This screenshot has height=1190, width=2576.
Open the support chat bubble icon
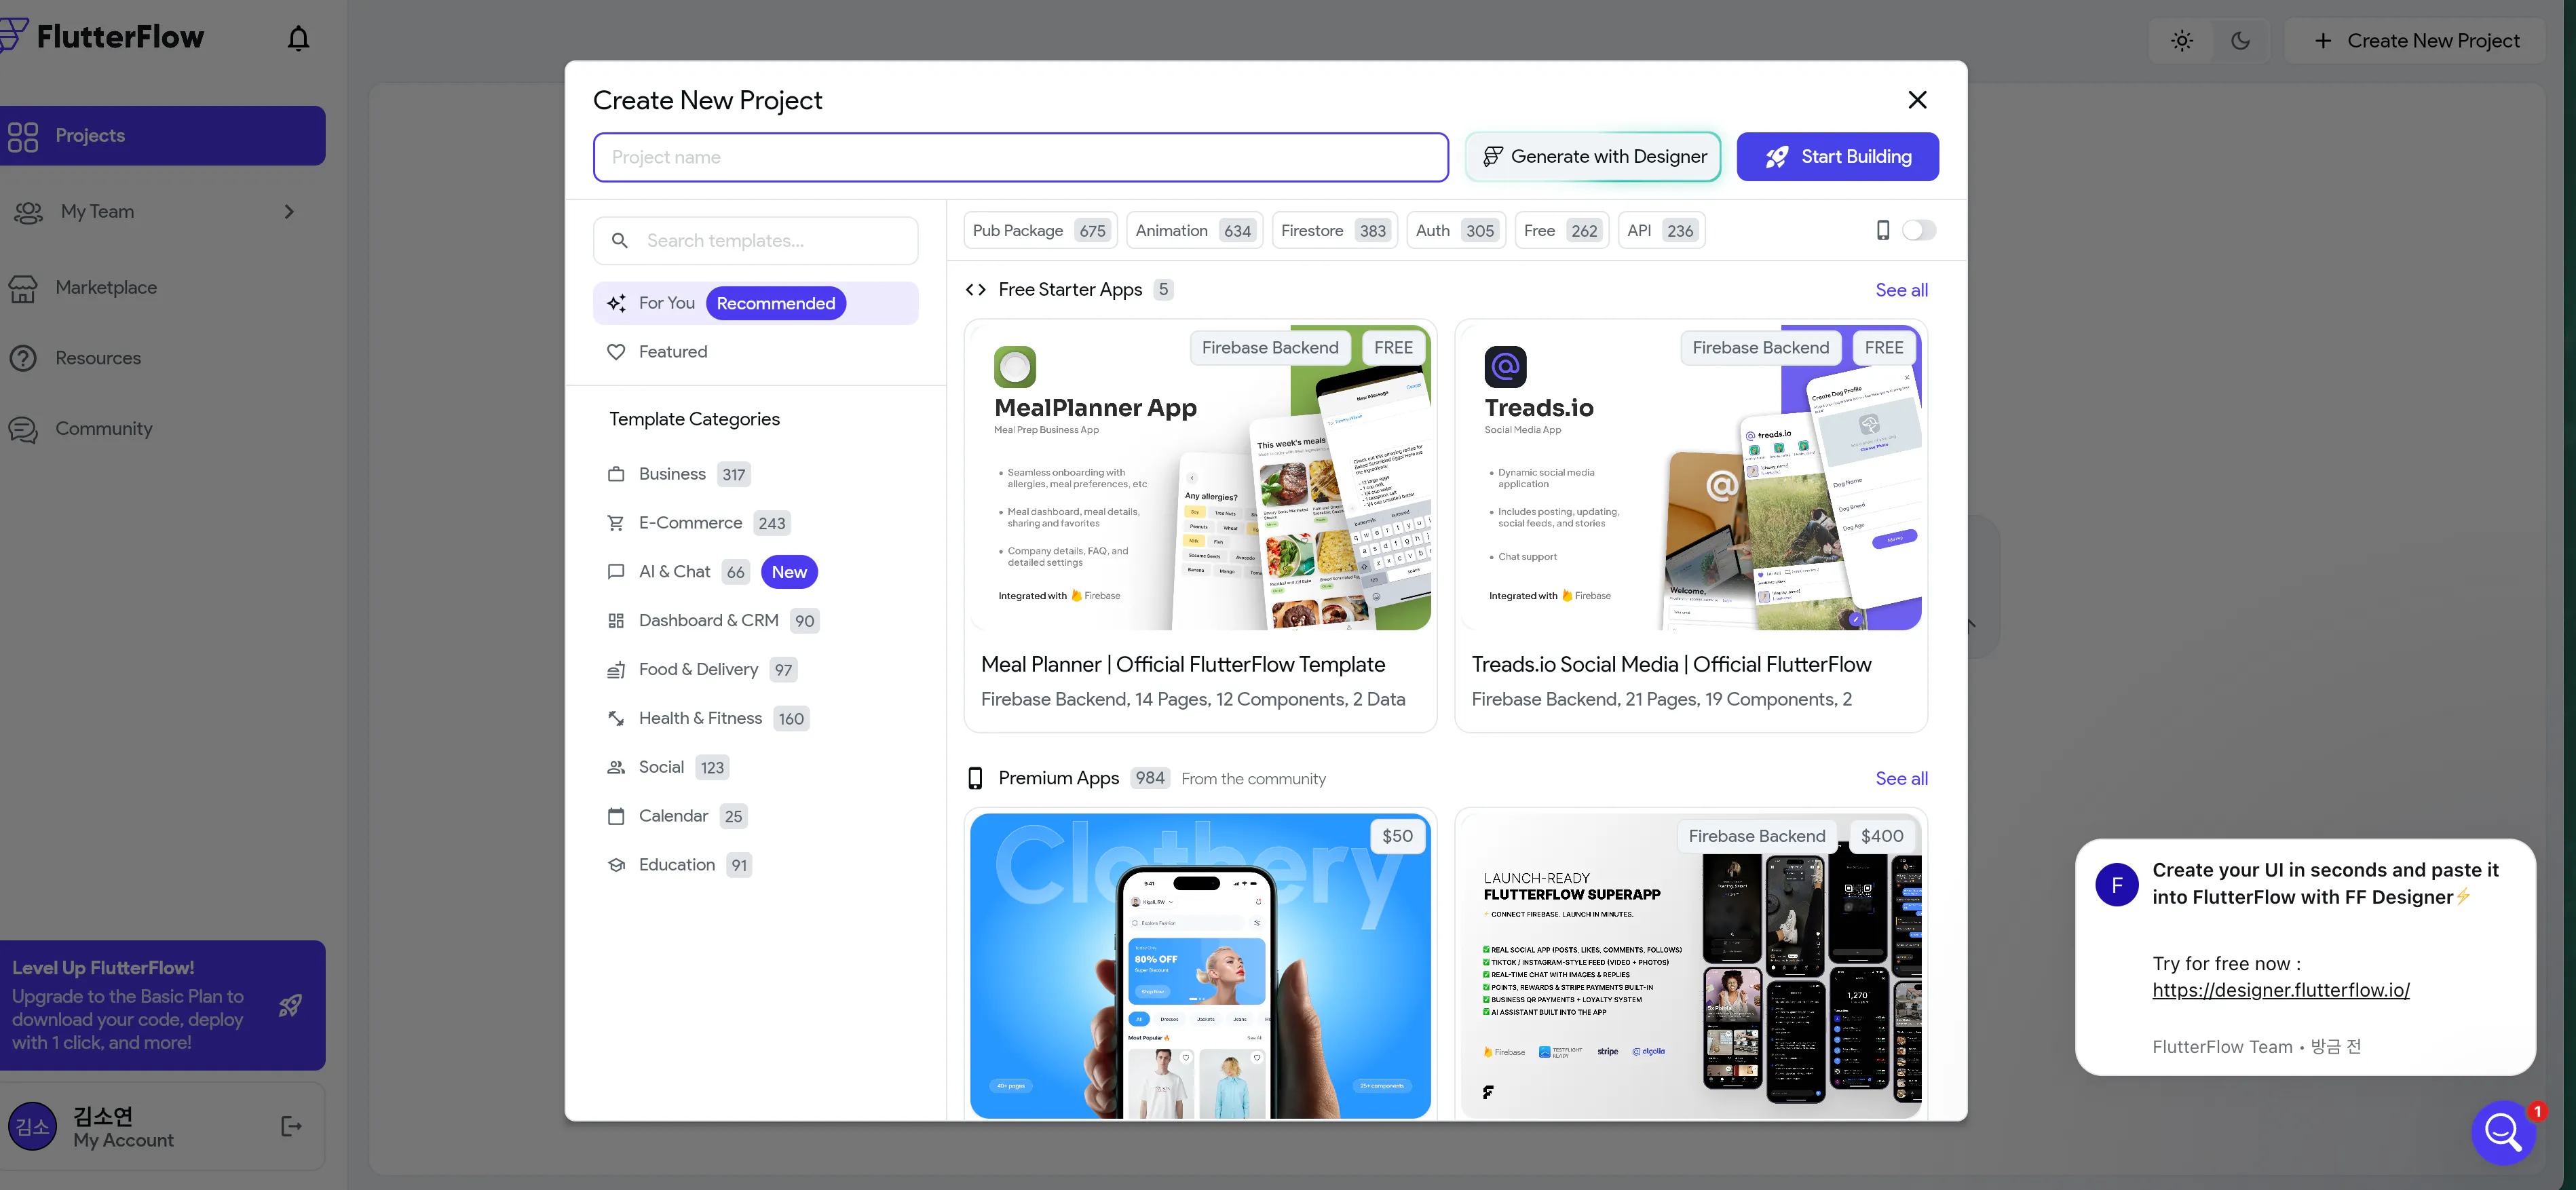2503,1132
